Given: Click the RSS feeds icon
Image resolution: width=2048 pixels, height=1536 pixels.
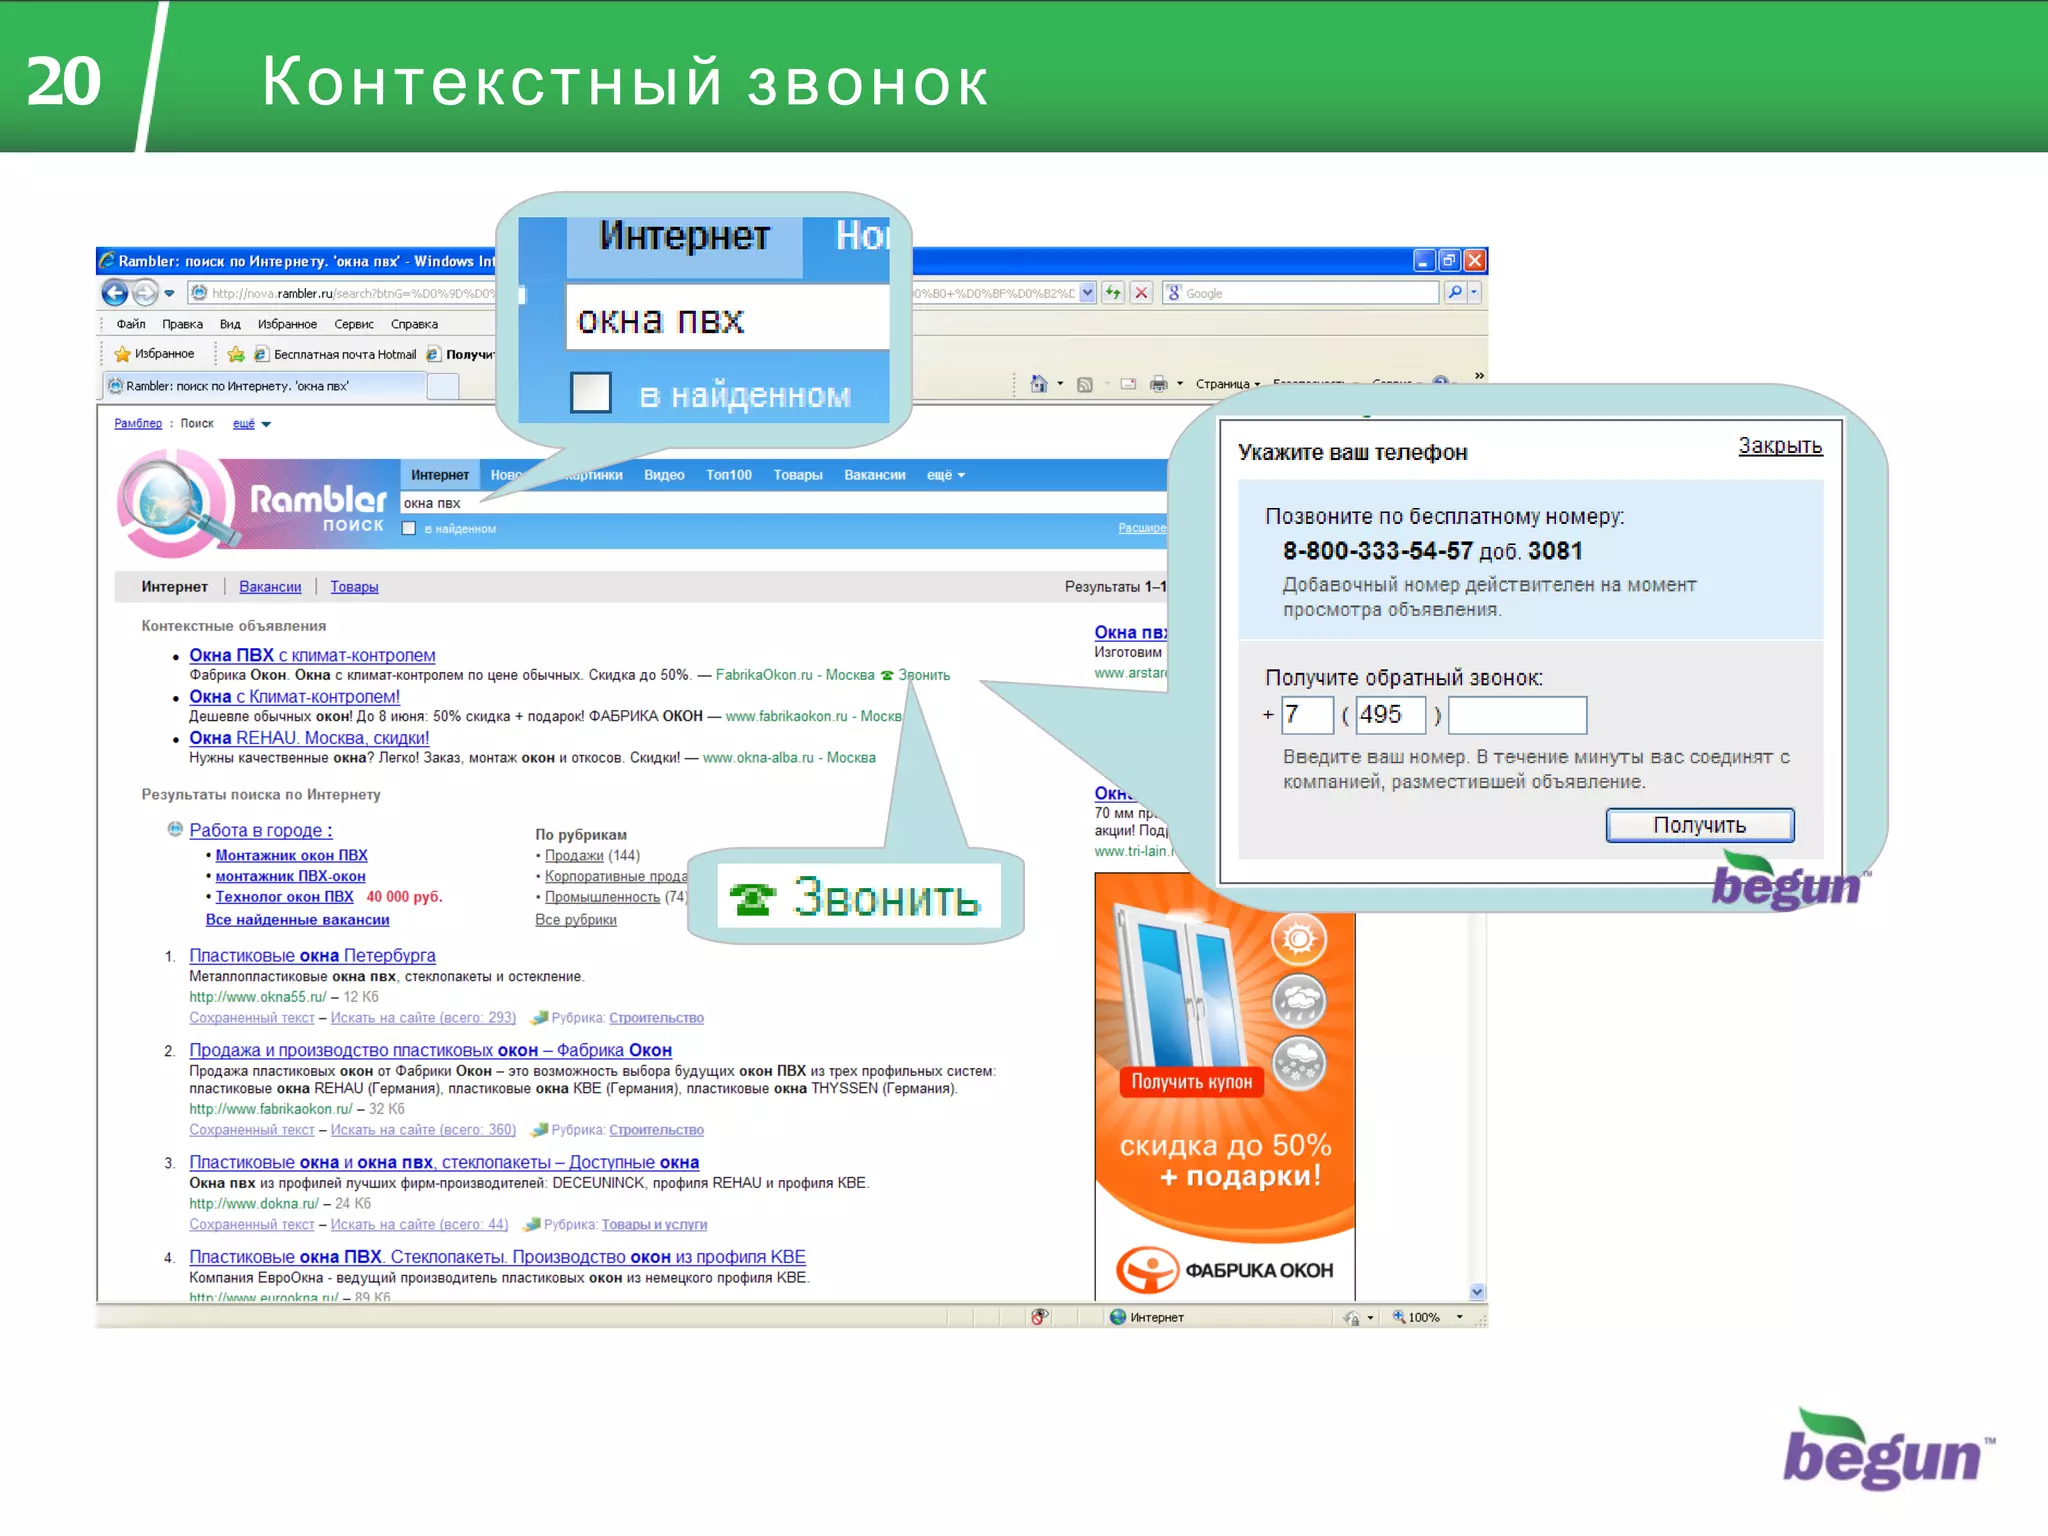Looking at the screenshot, I should [1085, 384].
